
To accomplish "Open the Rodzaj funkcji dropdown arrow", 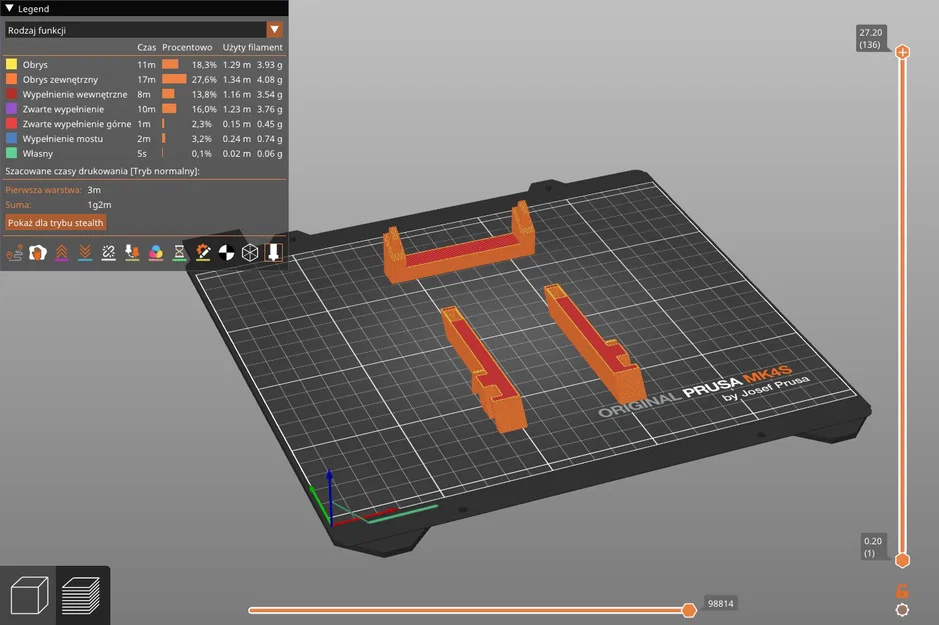I will tap(275, 29).
